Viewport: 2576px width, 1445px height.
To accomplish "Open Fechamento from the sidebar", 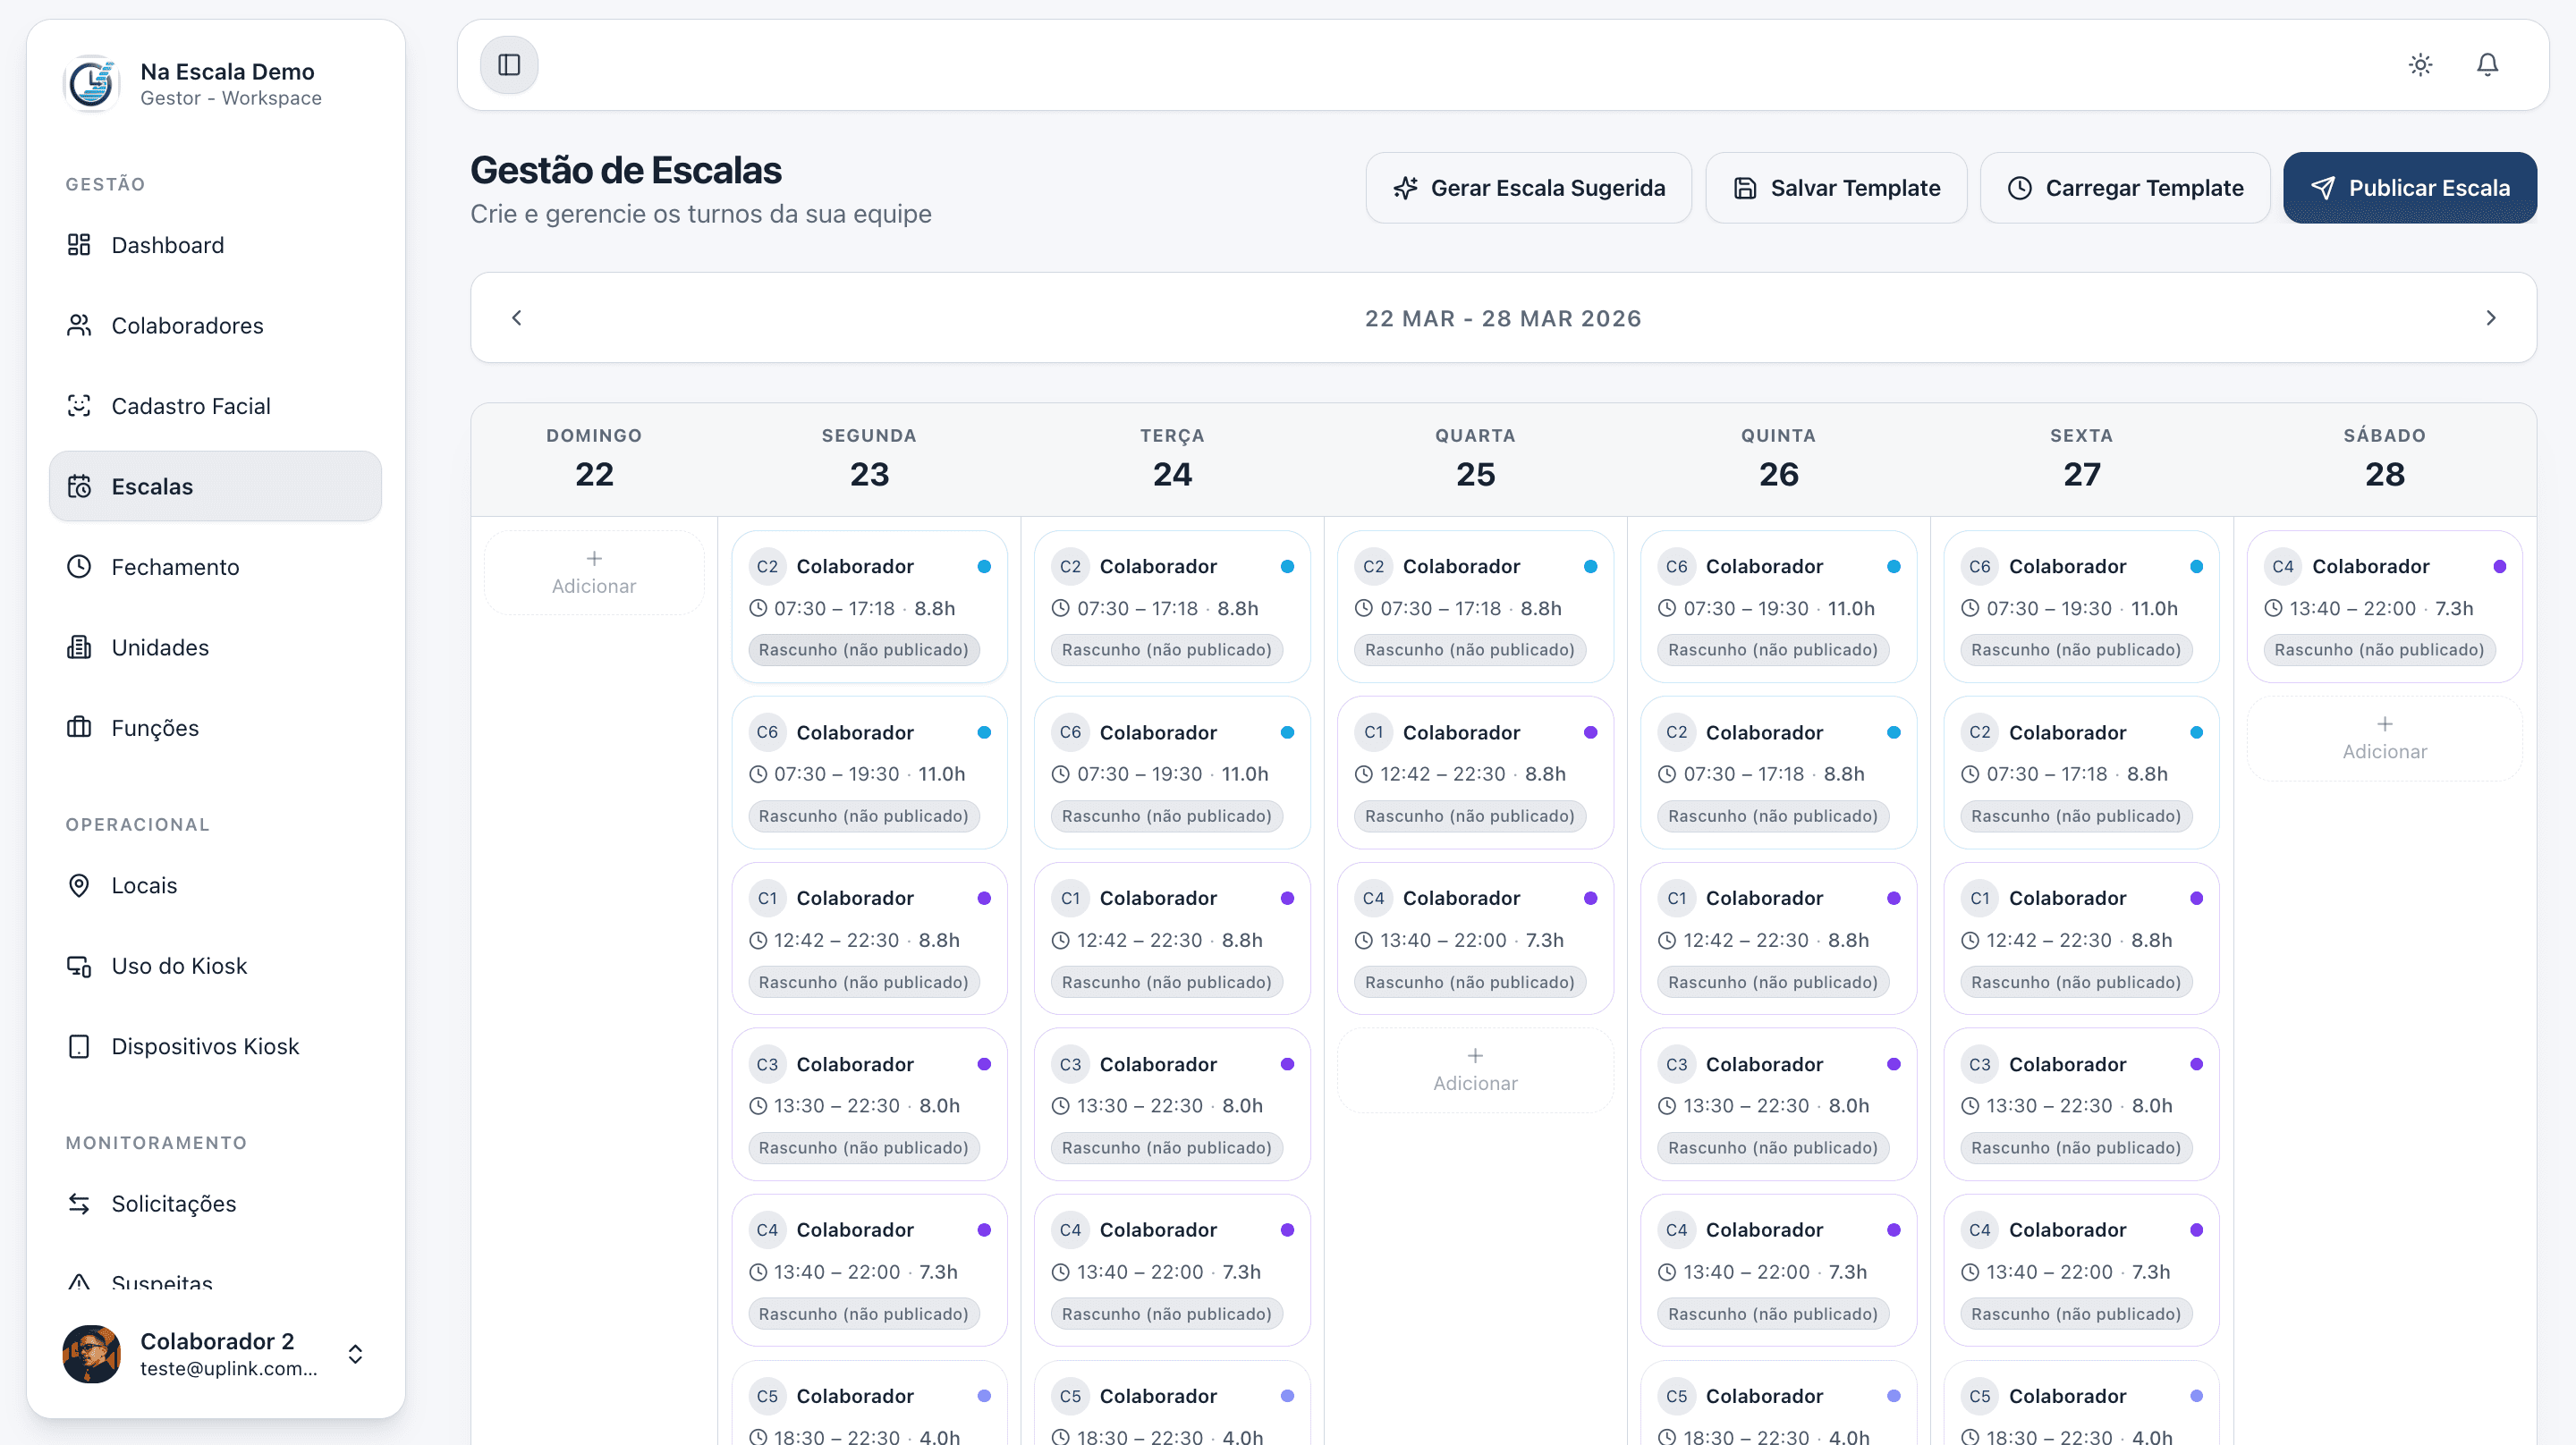I will tap(175, 566).
